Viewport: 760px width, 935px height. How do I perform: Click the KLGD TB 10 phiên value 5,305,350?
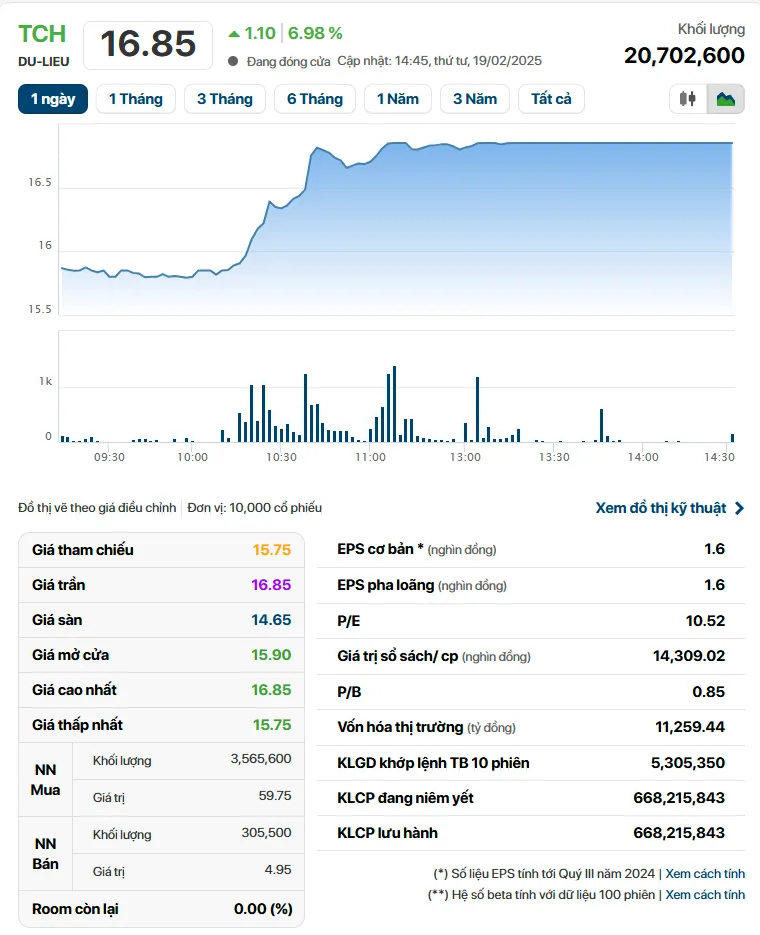tap(688, 763)
